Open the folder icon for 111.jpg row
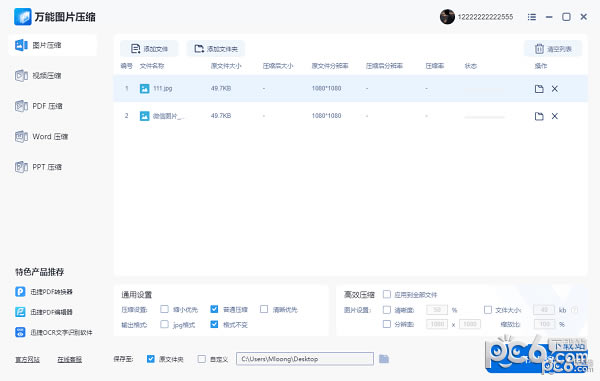The height and width of the screenshot is (381, 600). (539, 89)
